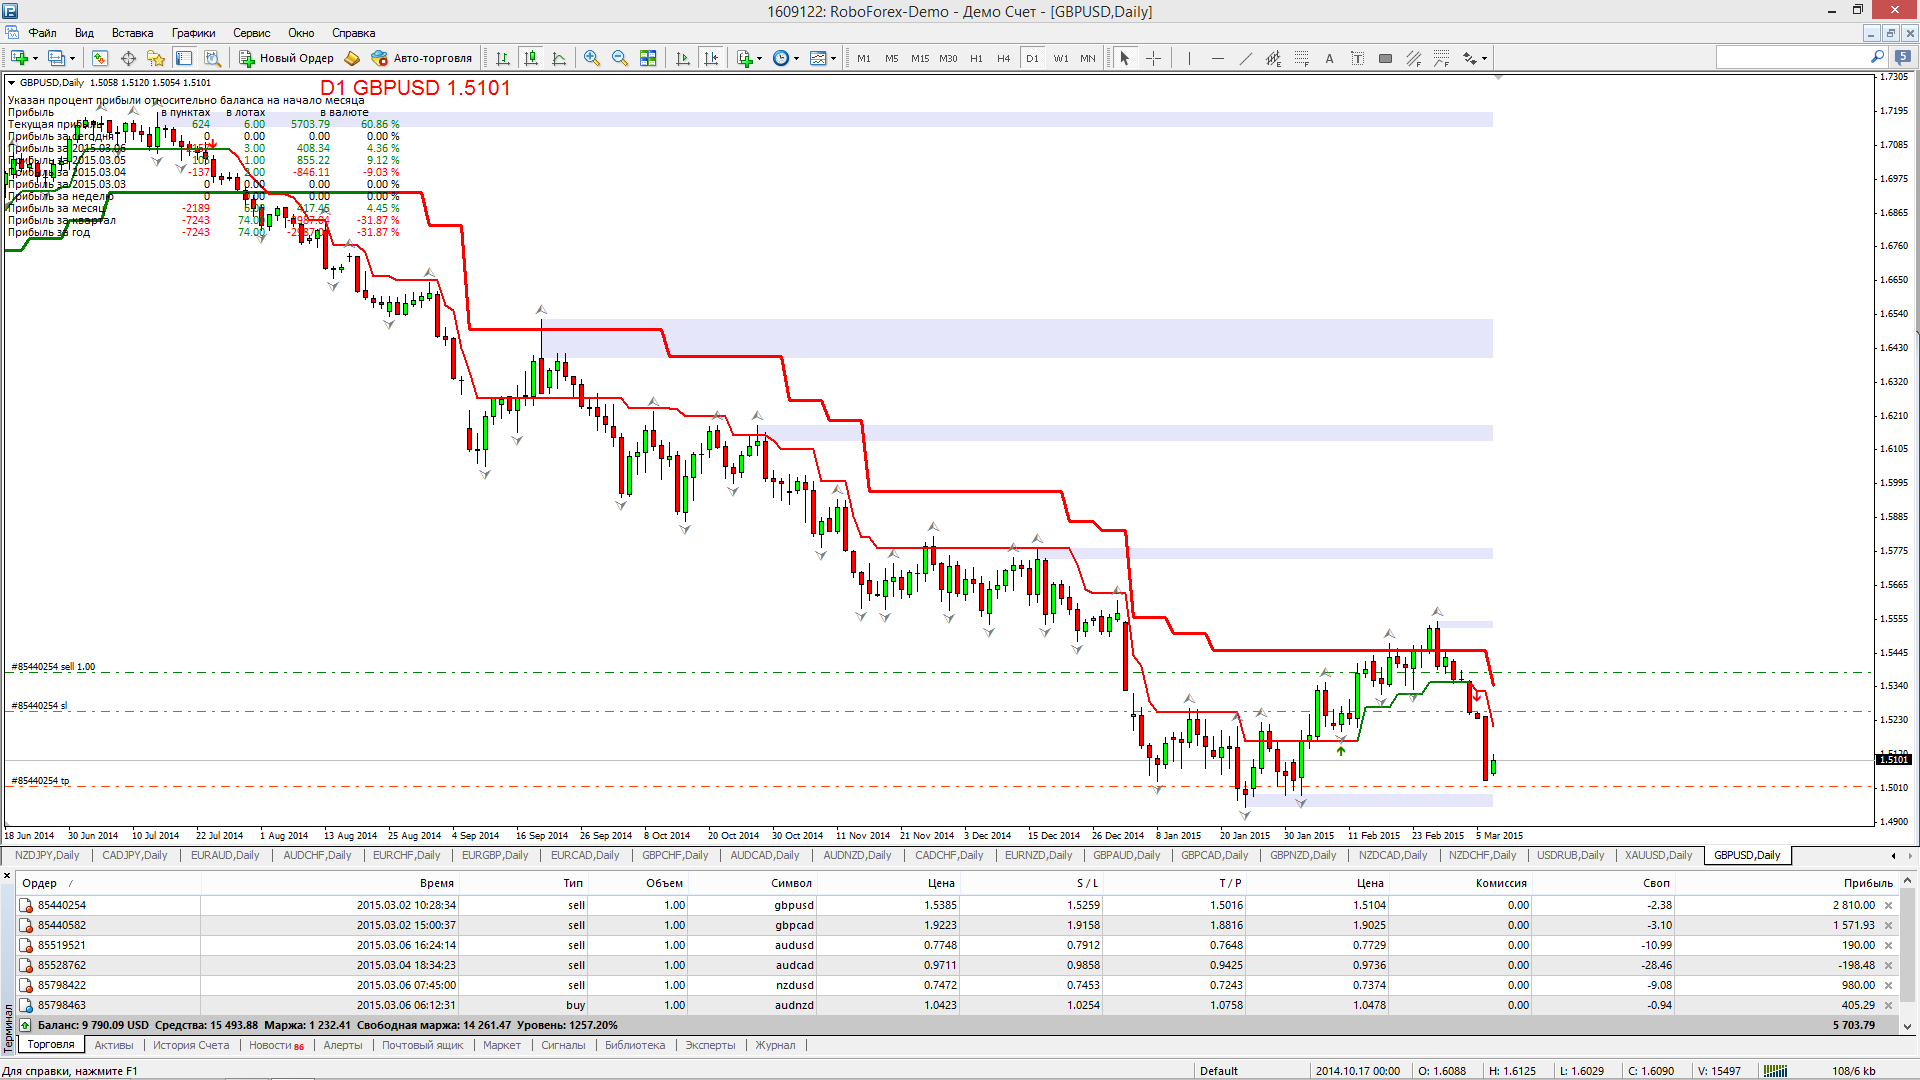
Task: Open the История Счета terminal tab
Action: tap(191, 1045)
